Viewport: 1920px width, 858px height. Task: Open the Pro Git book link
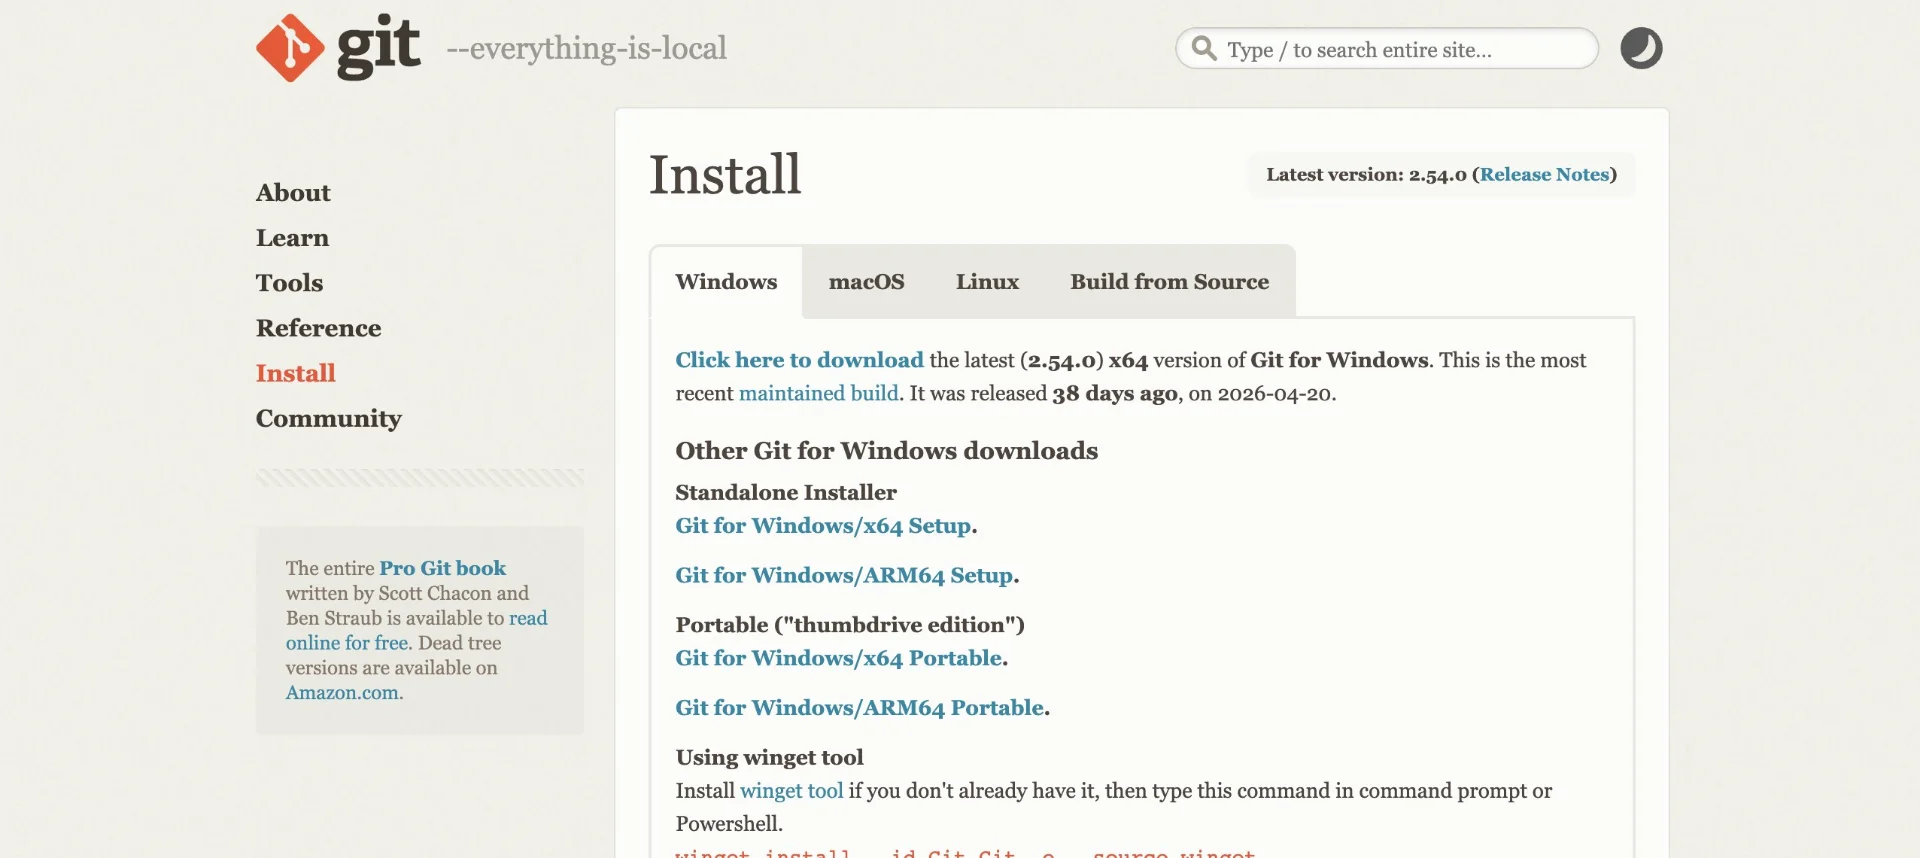click(442, 568)
